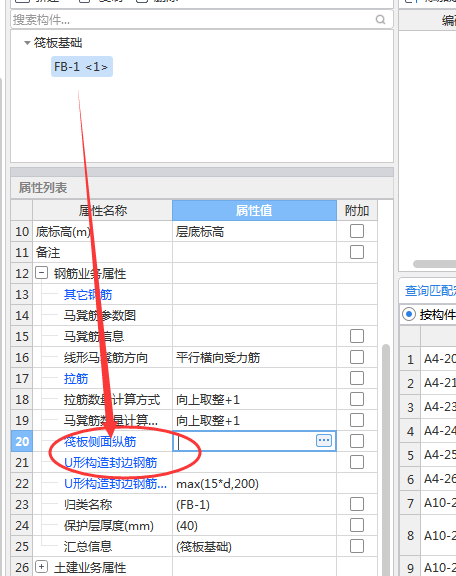Screen dimensions: 456x576
Task: Toggle 附加 checkbox for 马凳筋数量计算 row
Action: click(x=357, y=420)
